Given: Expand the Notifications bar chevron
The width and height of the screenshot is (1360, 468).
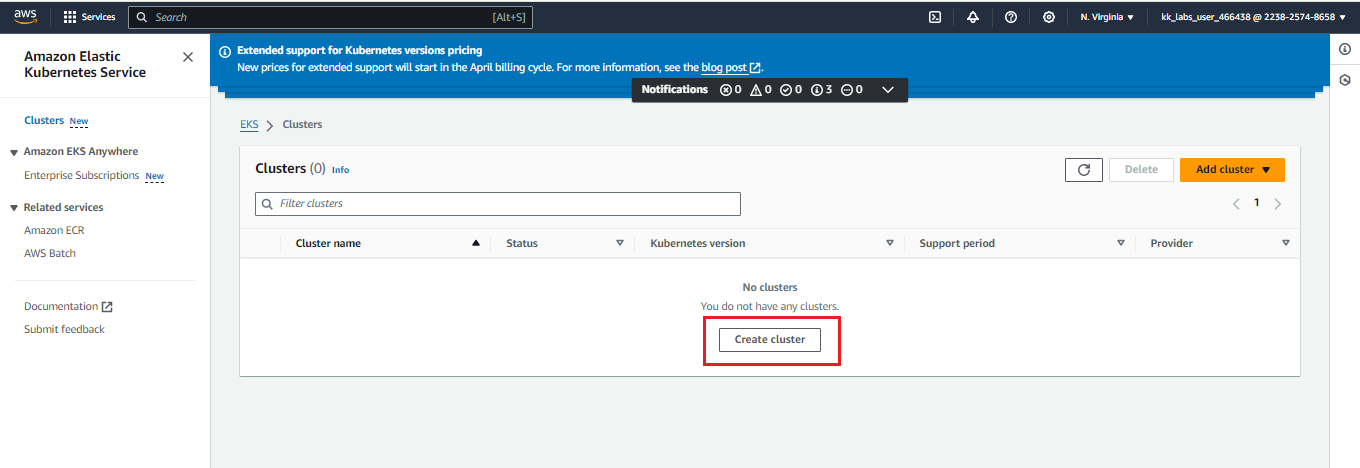Looking at the screenshot, I should pyautogui.click(x=888, y=90).
